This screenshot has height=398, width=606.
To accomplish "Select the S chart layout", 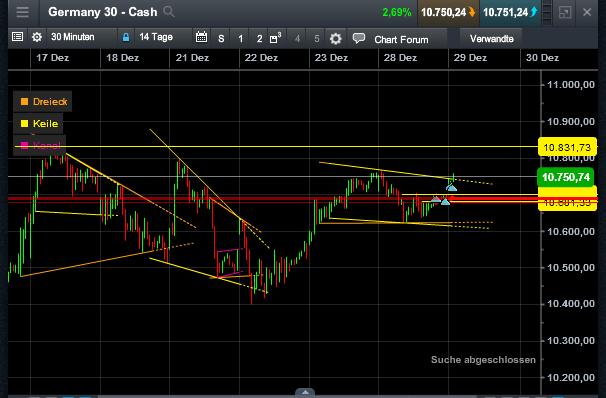I will 221,38.
